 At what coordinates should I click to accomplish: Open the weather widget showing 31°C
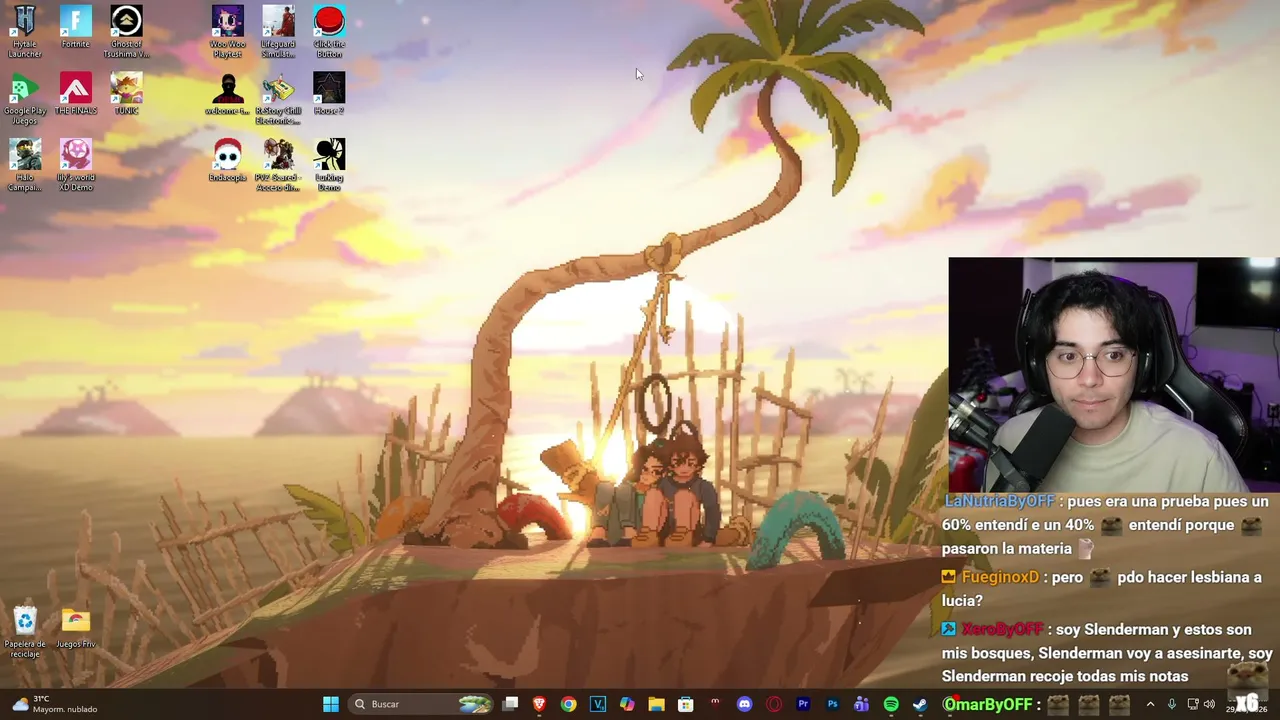tap(55, 704)
